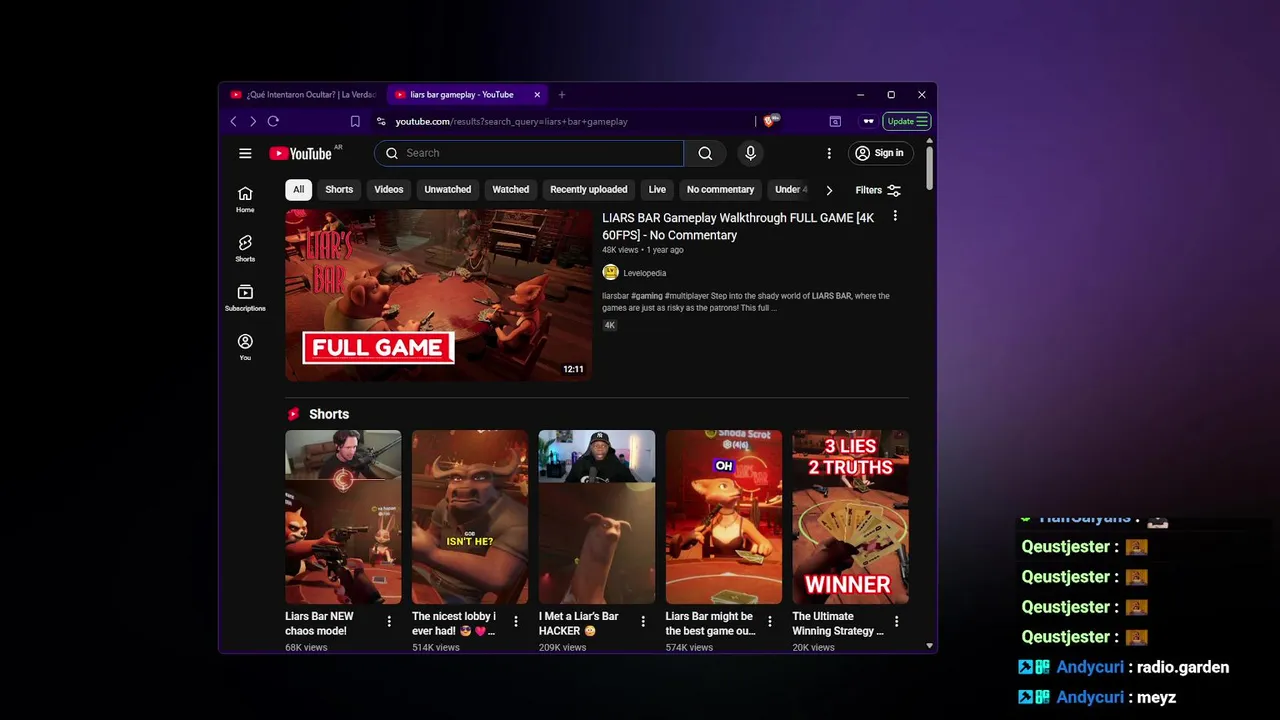Select the Live filter chip
Screen dimensions: 1280x720
coord(657,190)
